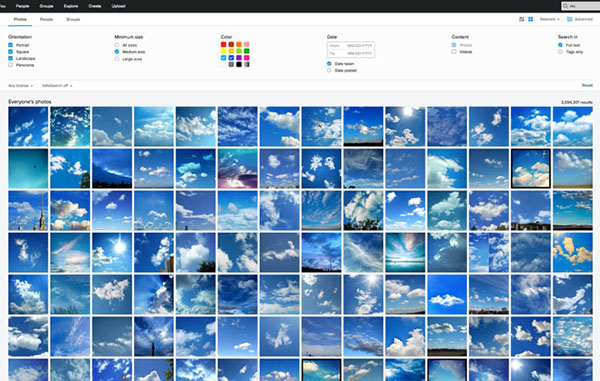Pick the orange color swatch
This screenshot has width=600, height=381.
click(239, 44)
